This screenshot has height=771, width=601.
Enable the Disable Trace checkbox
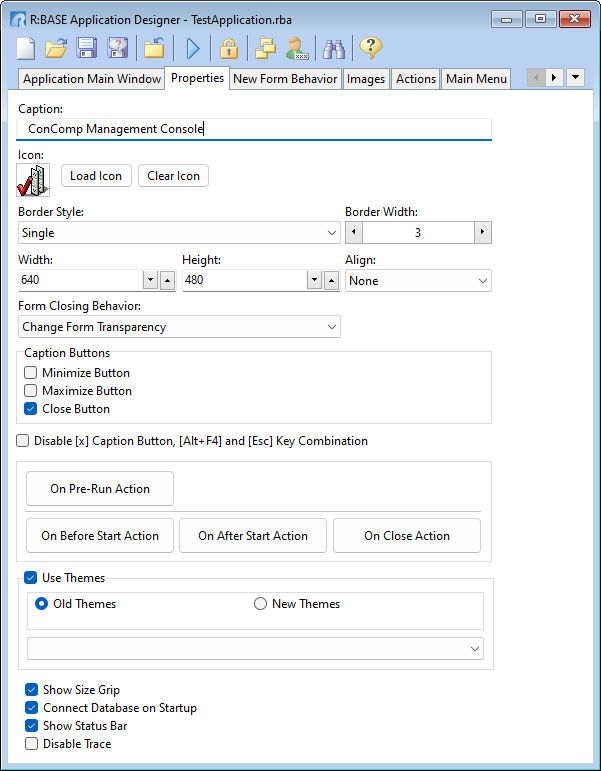[31, 743]
